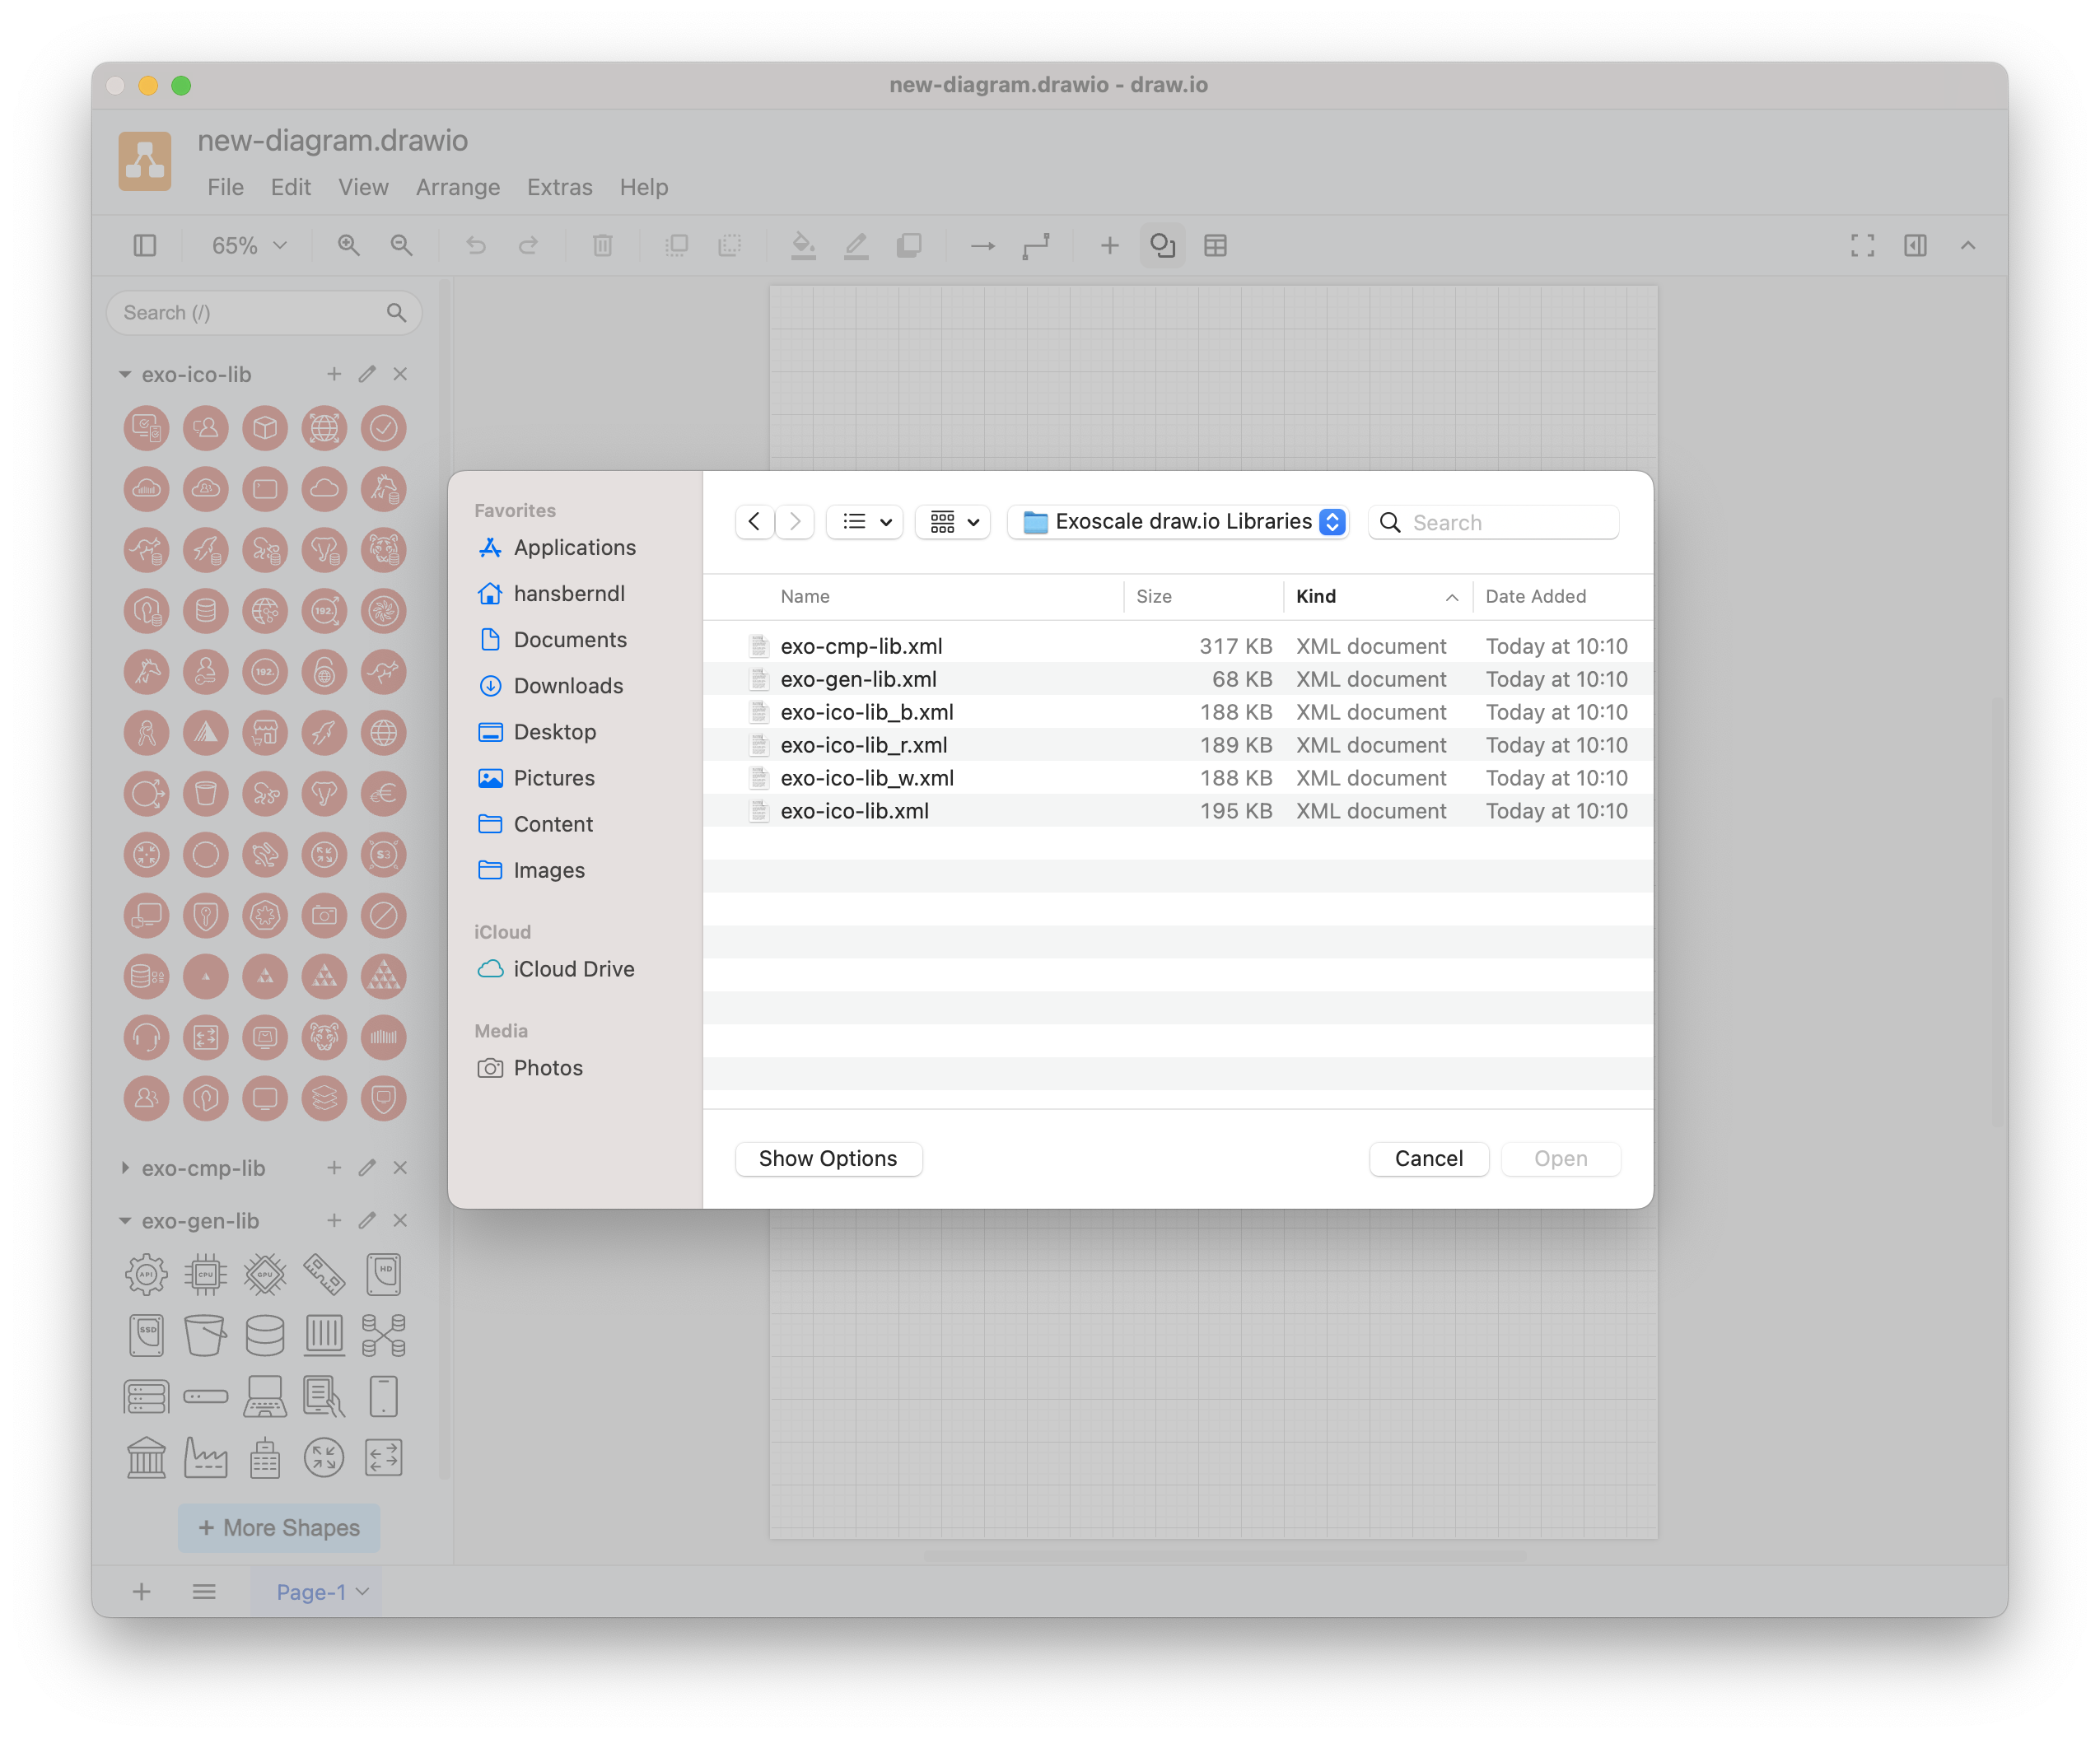2100x1739 pixels.
Task: Click the More Shapes button
Action: [x=279, y=1527]
